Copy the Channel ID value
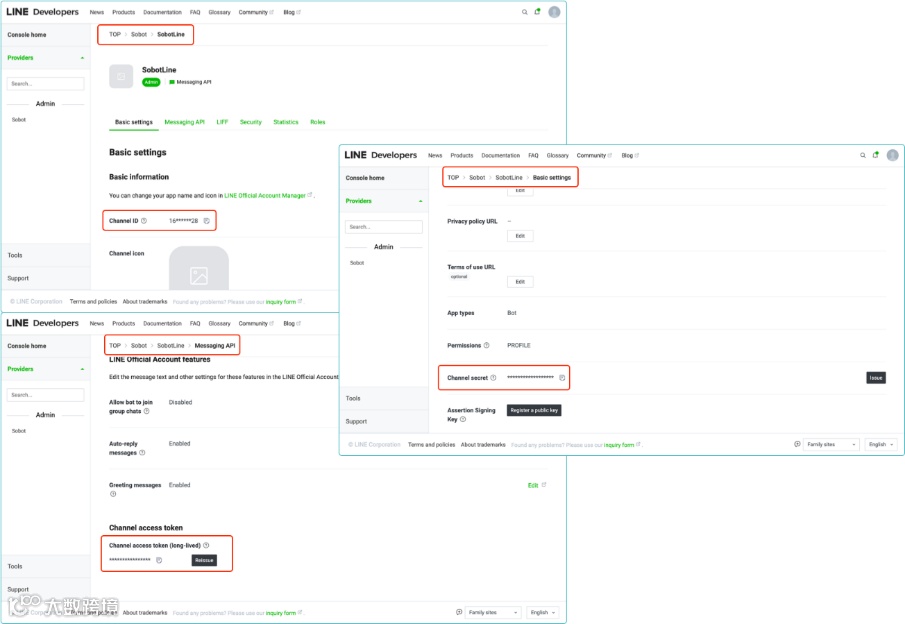This screenshot has height=624, width=905. 207,221
